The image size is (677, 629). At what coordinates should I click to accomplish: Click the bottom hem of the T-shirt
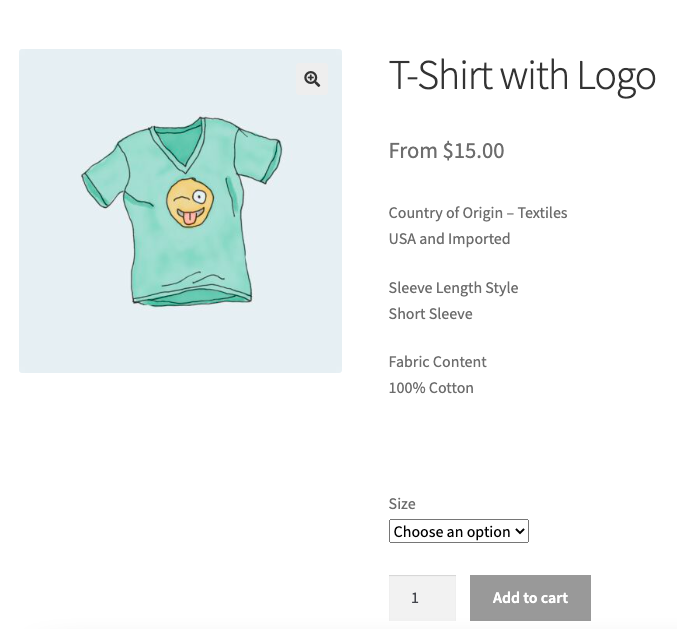tap(192, 296)
